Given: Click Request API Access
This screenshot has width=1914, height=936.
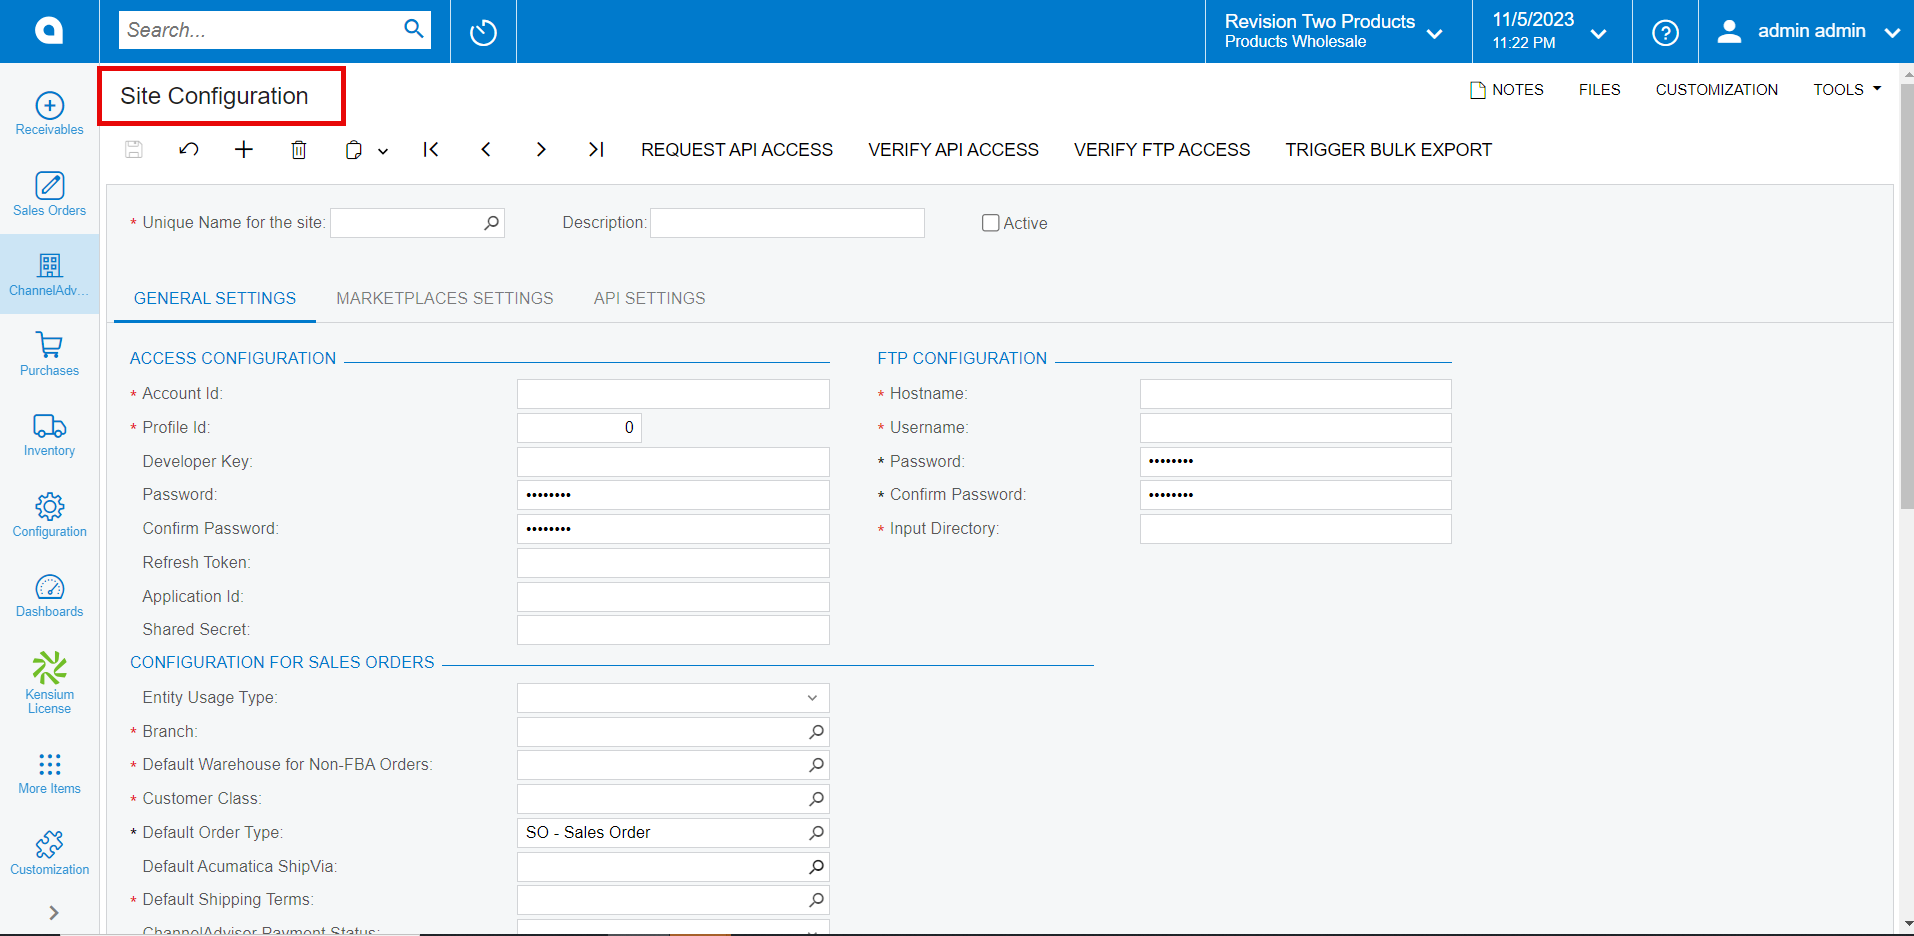Looking at the screenshot, I should (x=737, y=149).
